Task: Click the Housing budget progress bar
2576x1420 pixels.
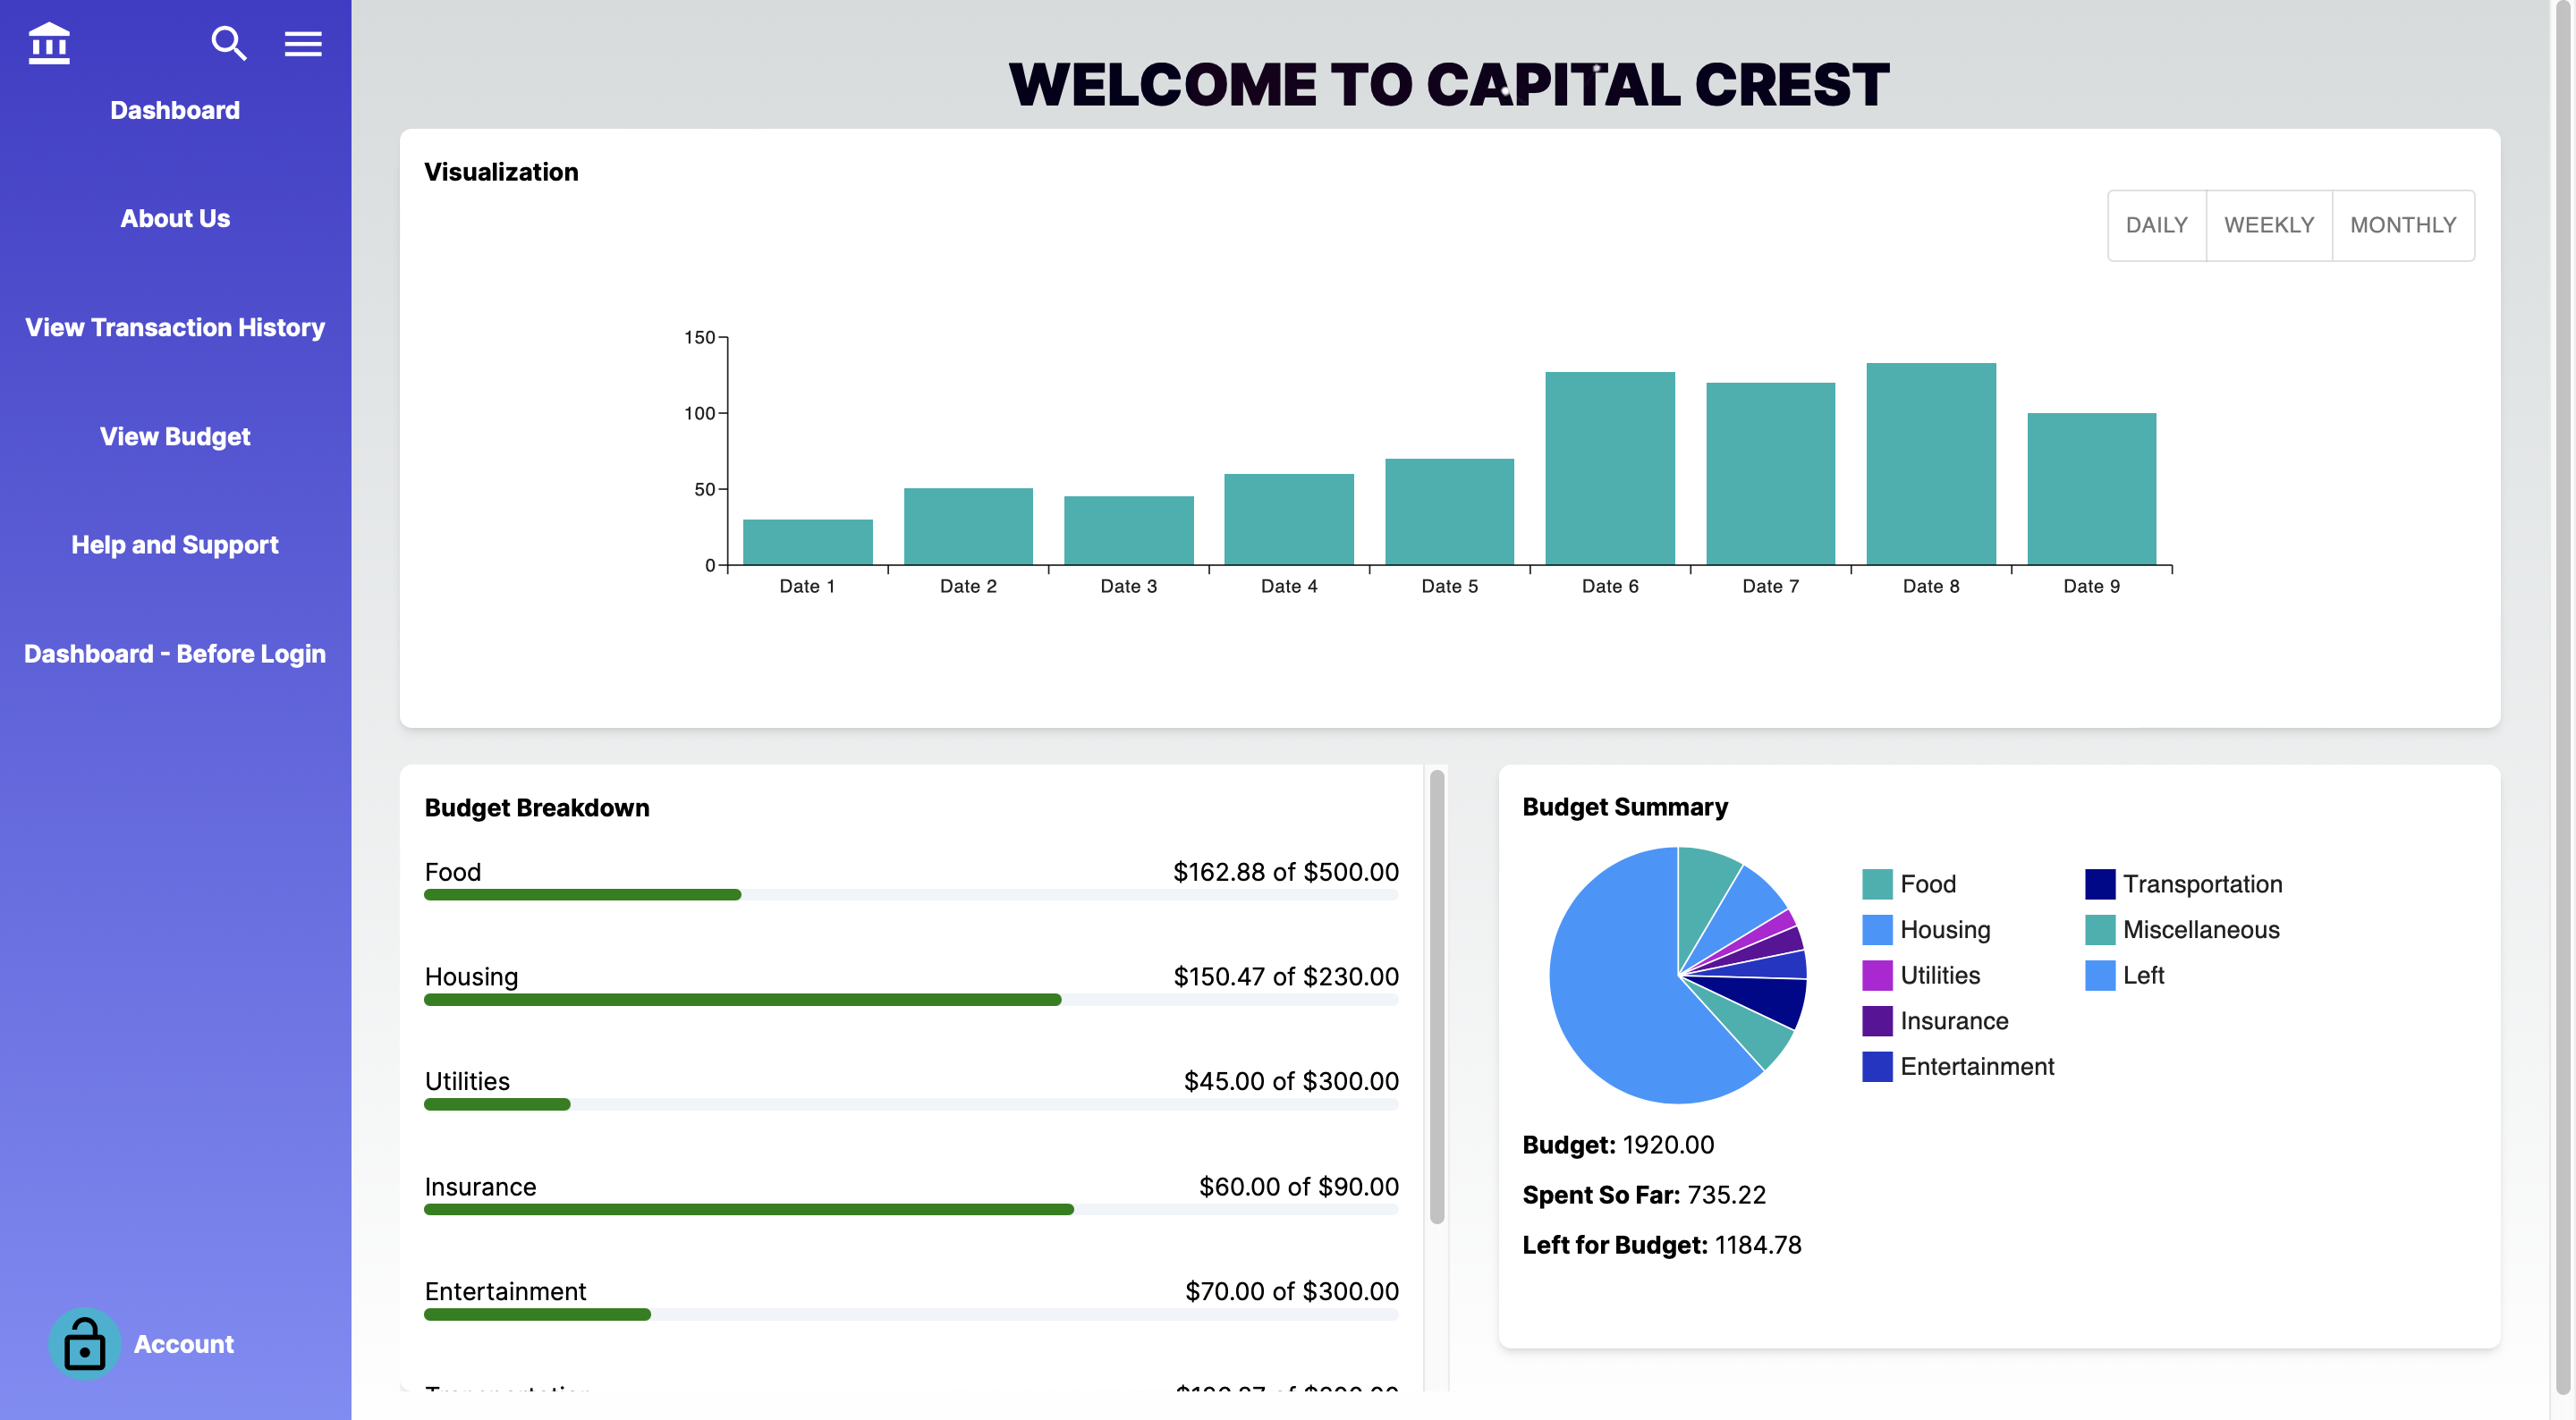Action: [x=911, y=1000]
